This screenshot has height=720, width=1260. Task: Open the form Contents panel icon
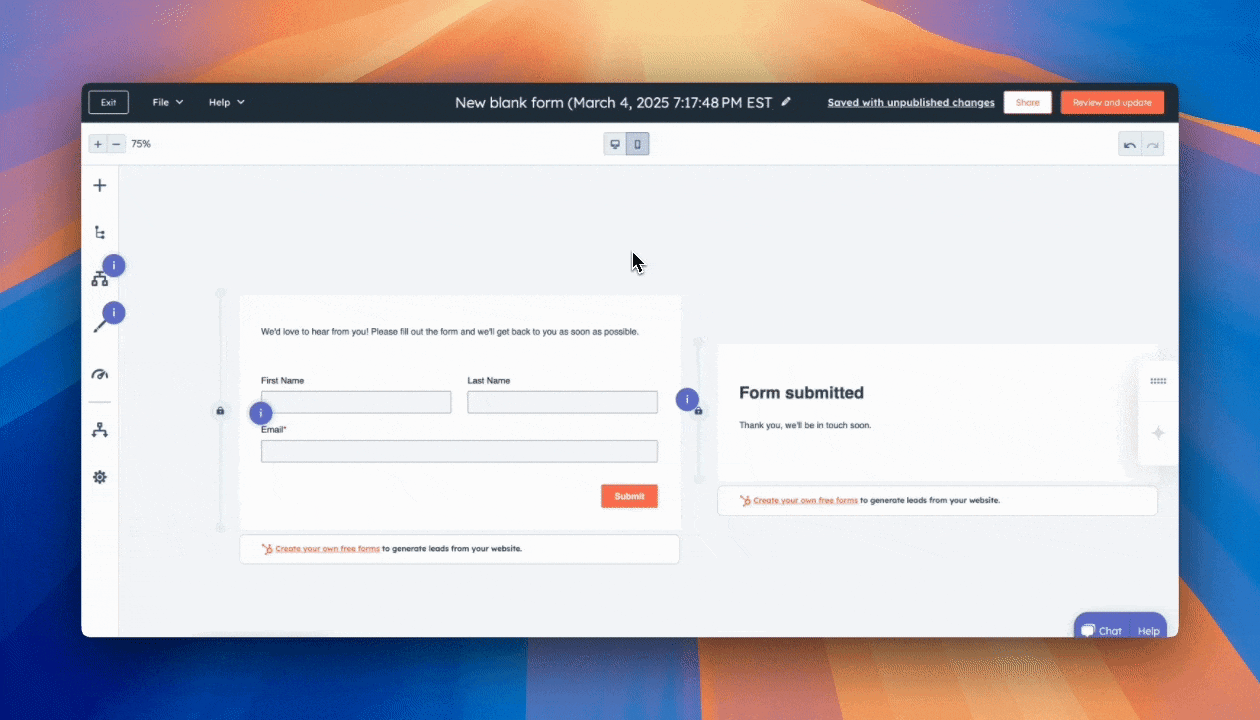point(99,231)
